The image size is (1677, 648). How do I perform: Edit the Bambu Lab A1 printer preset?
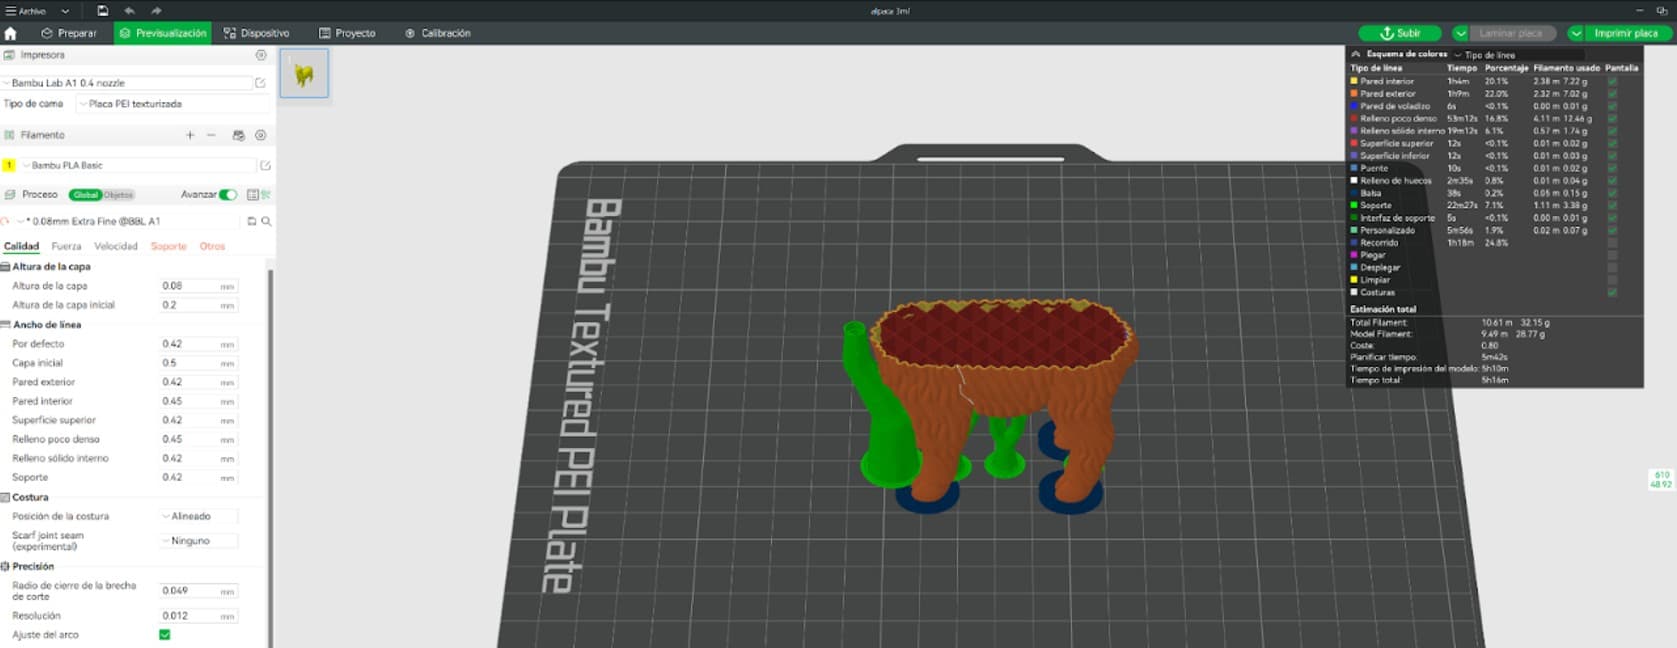260,83
